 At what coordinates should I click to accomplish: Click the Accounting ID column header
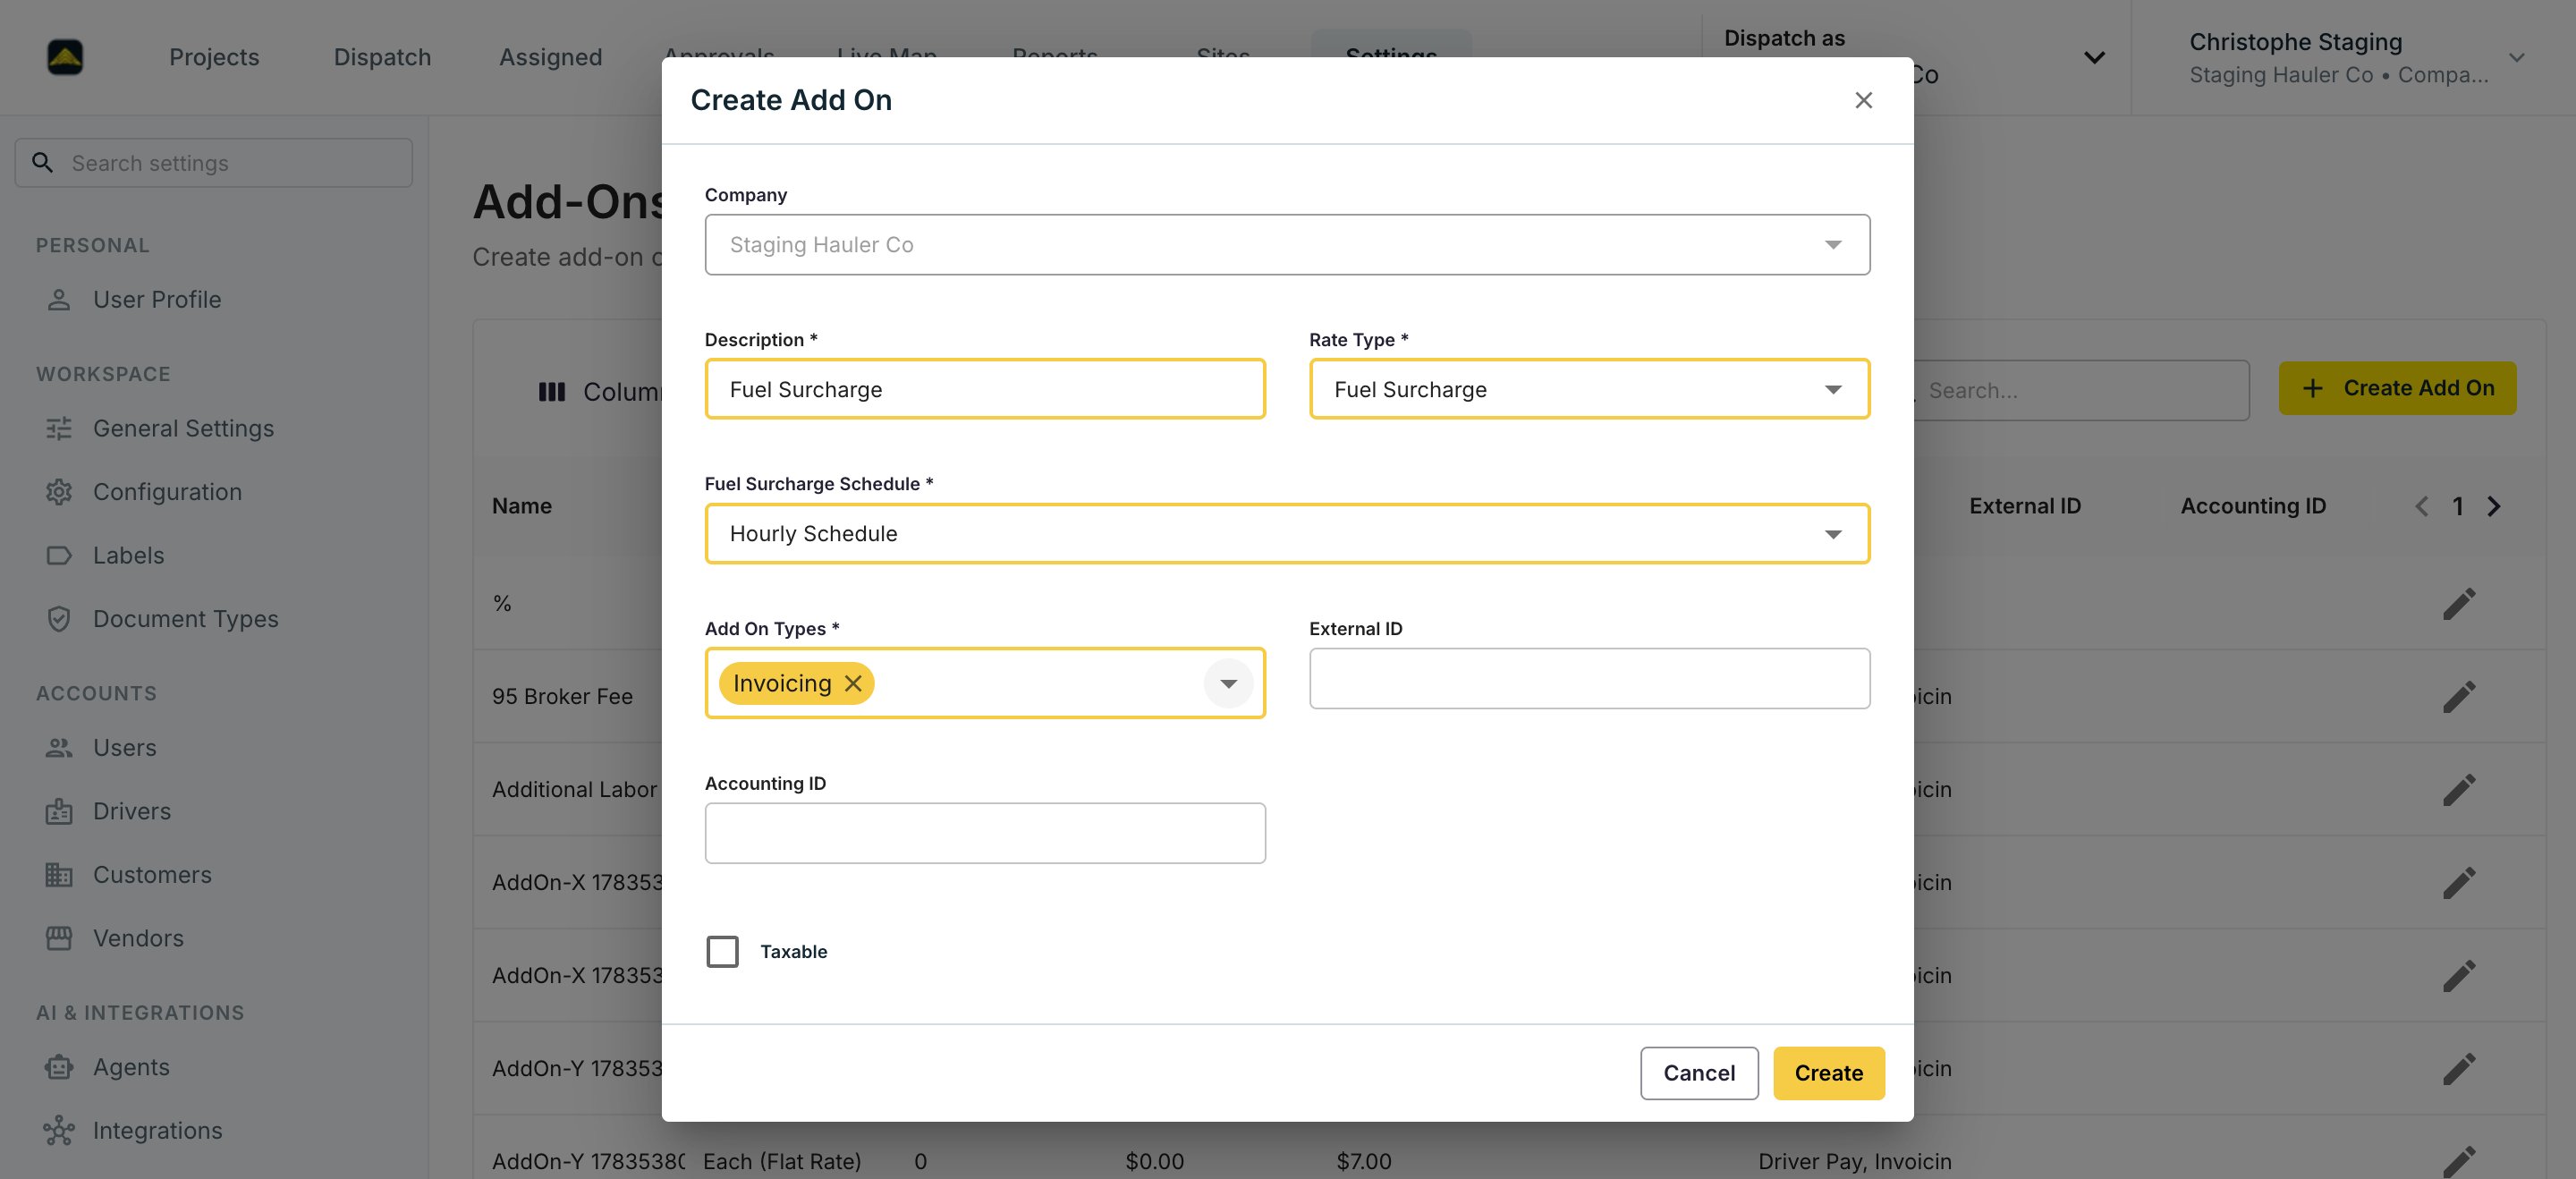point(2252,506)
